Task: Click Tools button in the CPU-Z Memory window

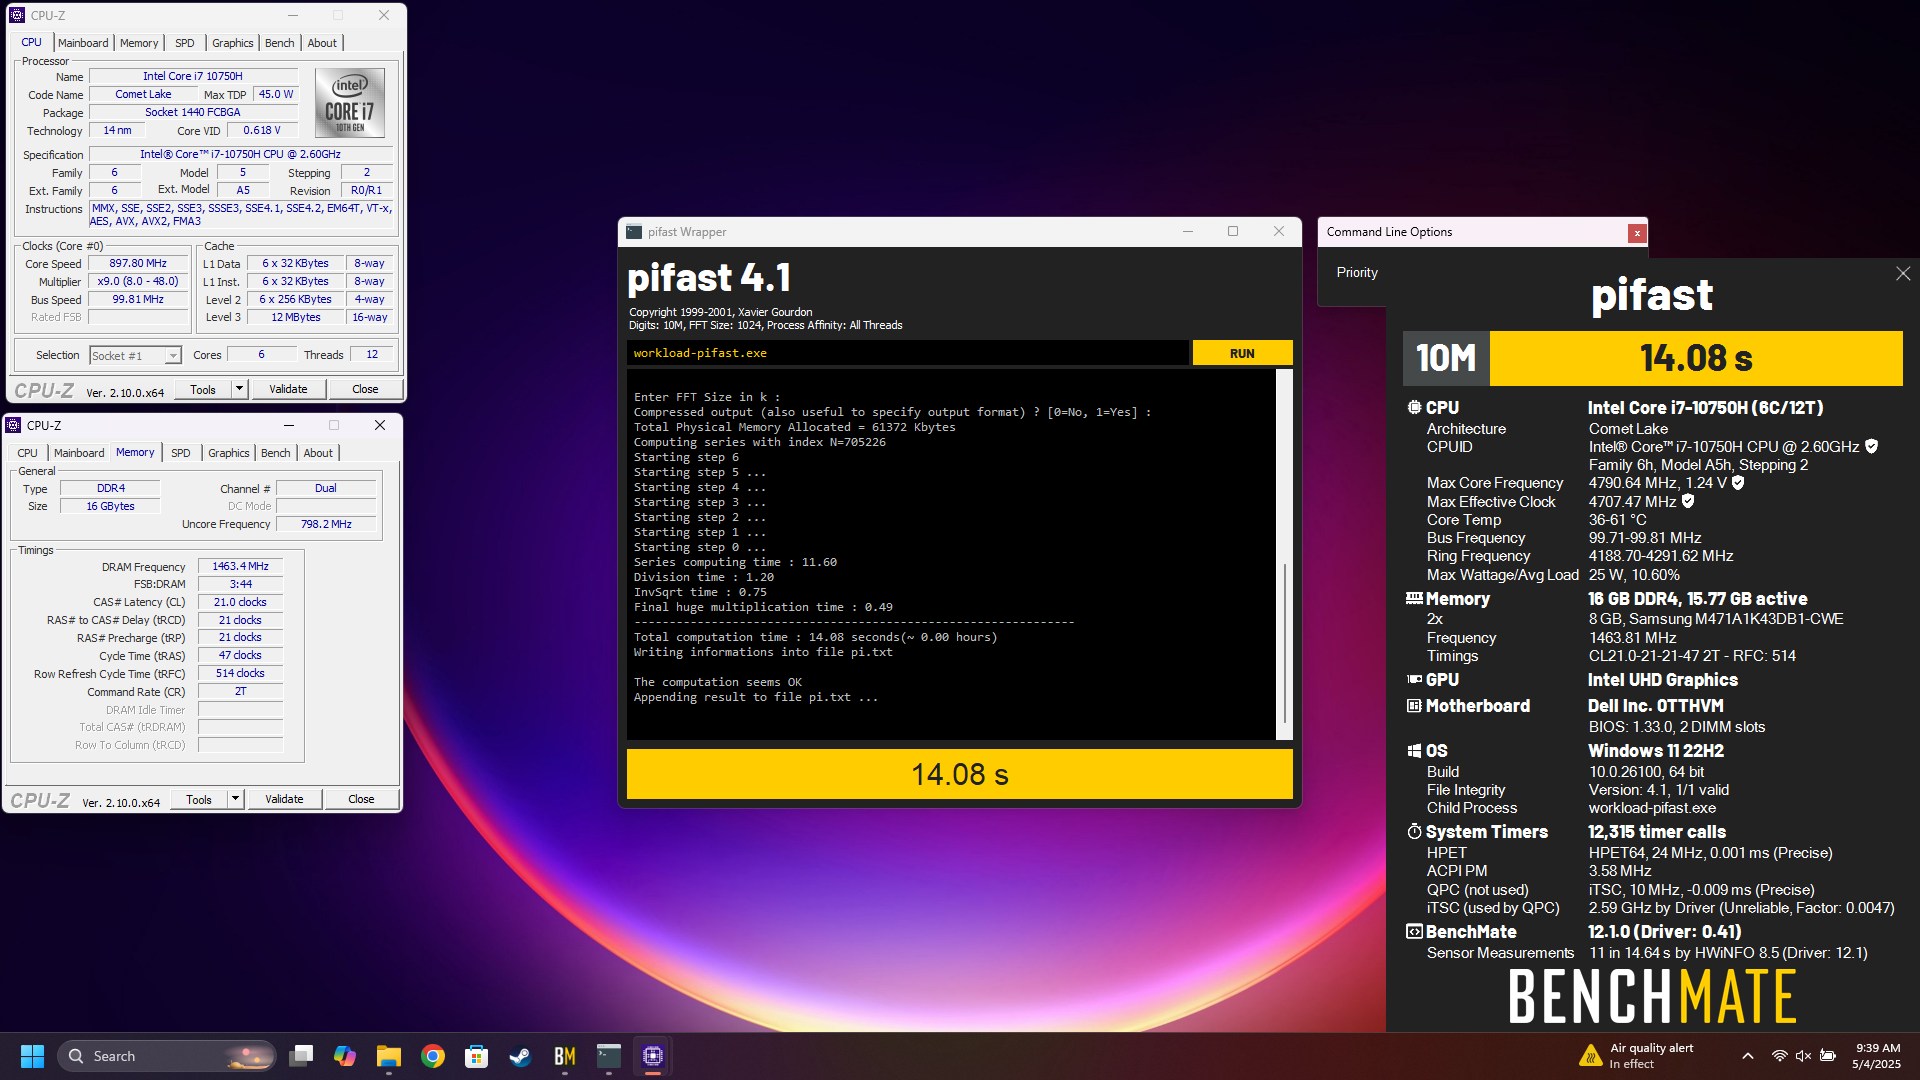Action: (199, 799)
